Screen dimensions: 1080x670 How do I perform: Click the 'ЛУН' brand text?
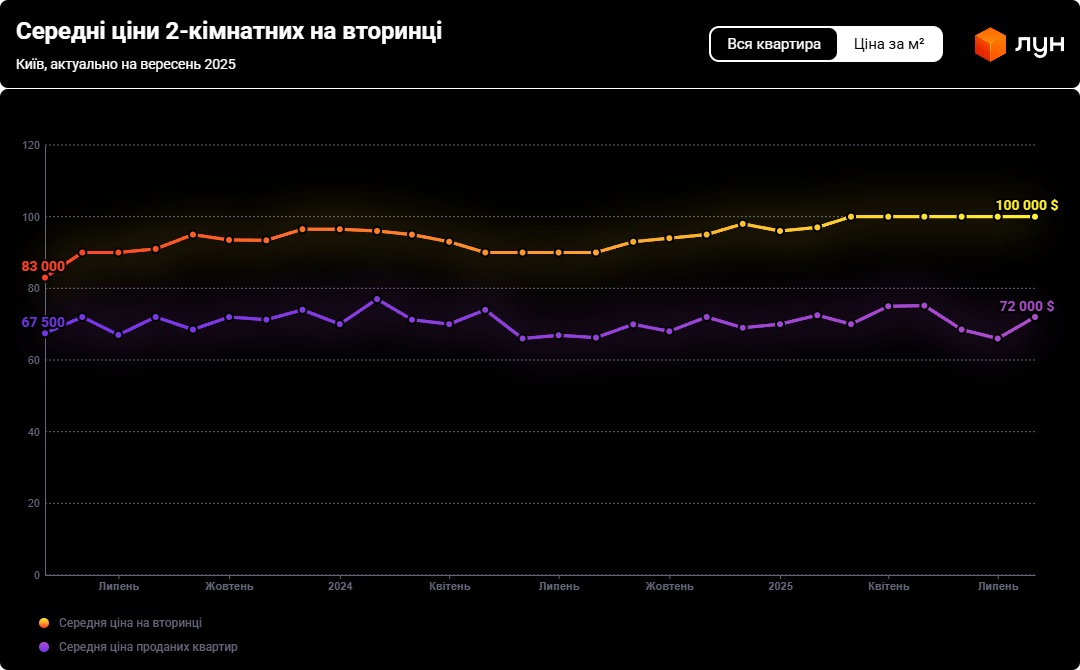pos(1039,45)
